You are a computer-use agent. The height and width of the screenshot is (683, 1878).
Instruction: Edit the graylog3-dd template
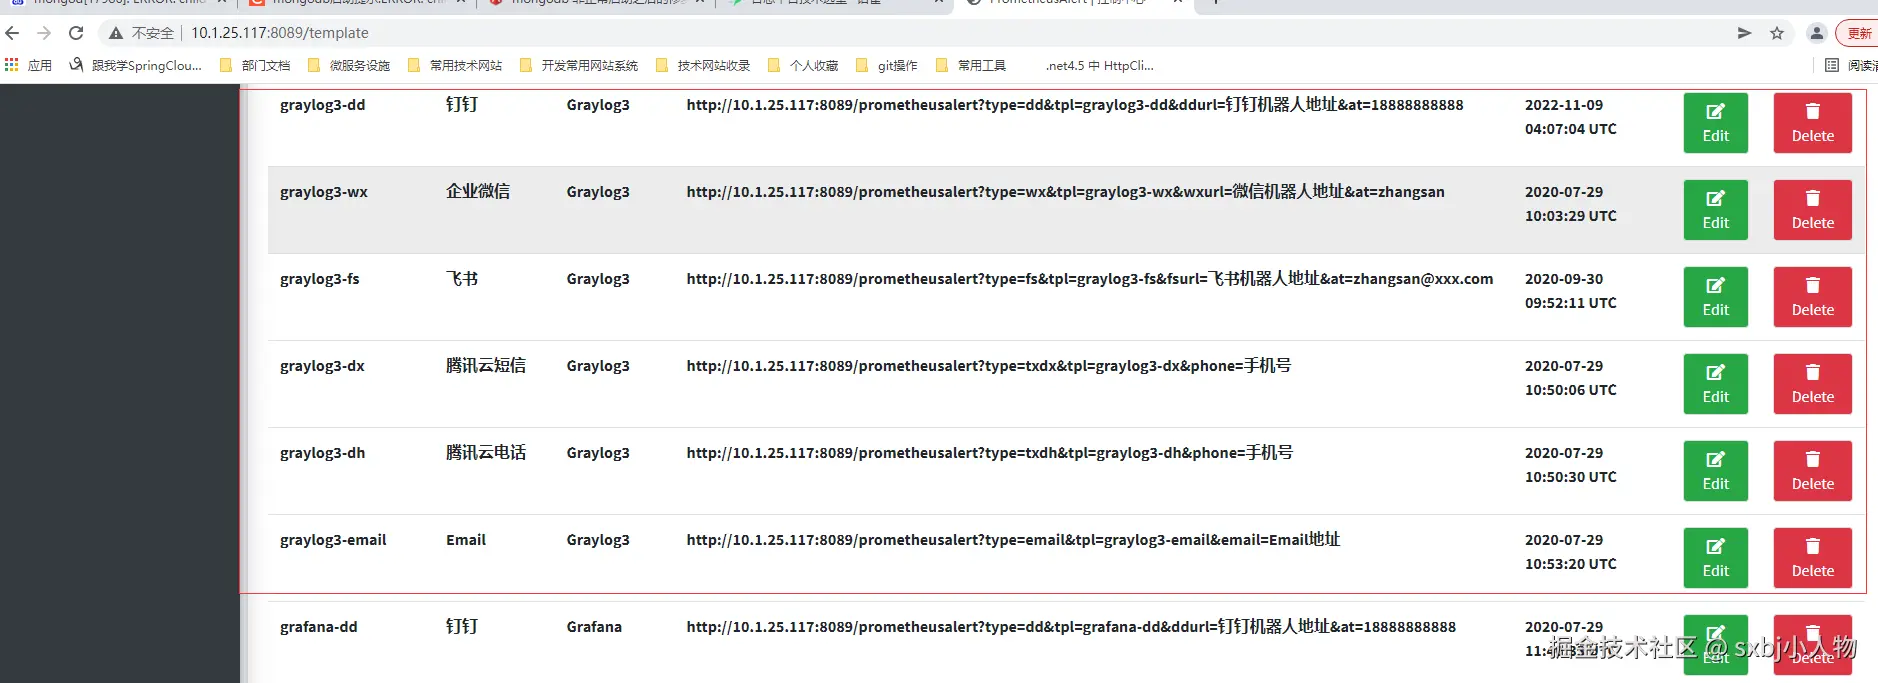pos(1715,123)
